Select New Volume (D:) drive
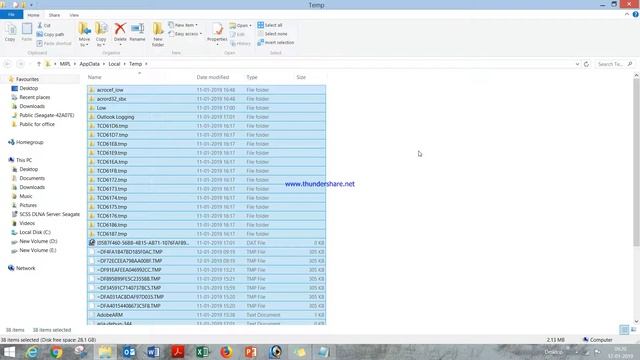Viewport: 640px width, 360px height. point(38,241)
